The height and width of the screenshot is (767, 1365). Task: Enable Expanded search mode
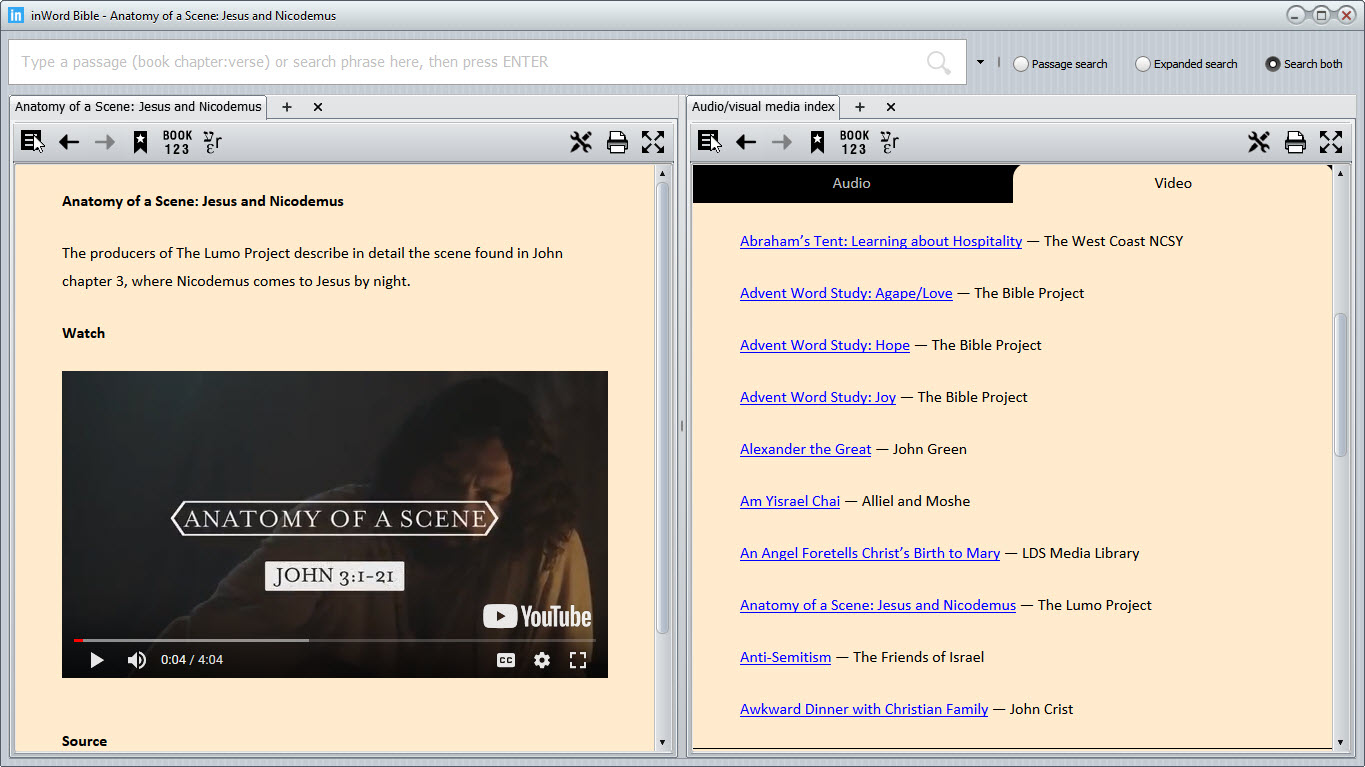coord(1142,63)
